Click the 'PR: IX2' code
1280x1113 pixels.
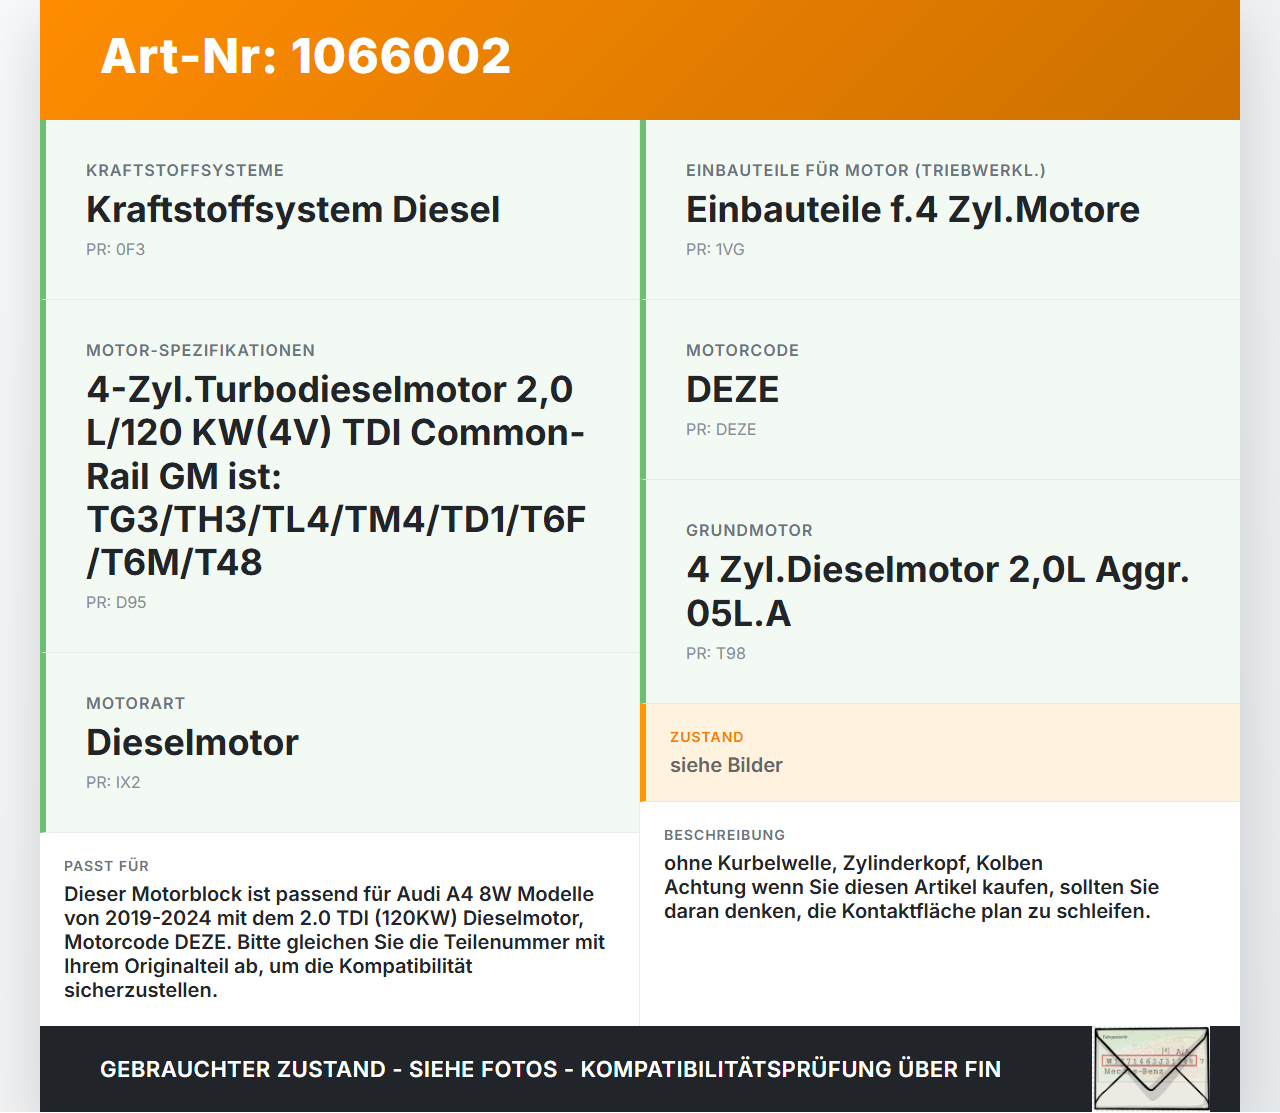point(114,783)
